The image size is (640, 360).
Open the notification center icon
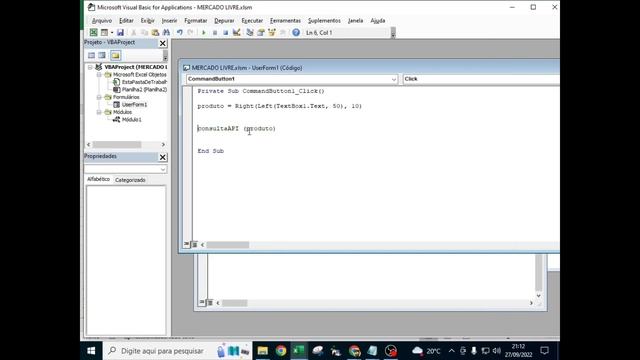(x=544, y=351)
